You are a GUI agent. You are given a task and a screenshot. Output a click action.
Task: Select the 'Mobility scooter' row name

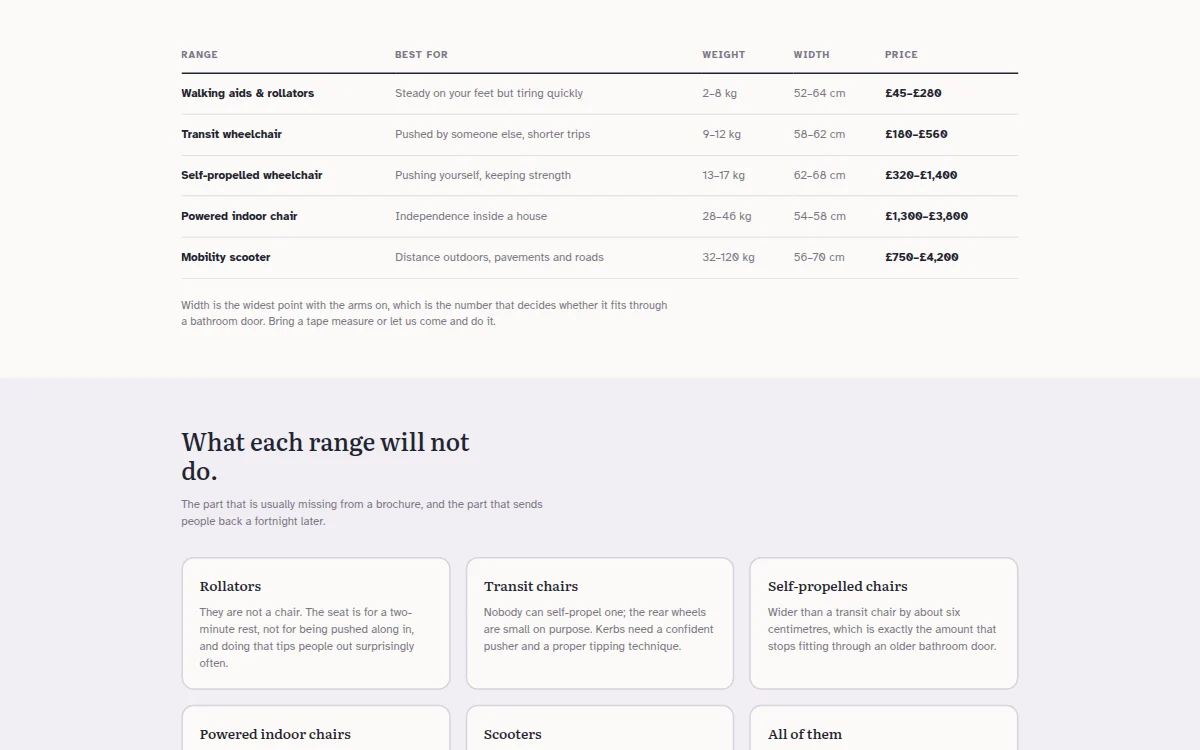[x=226, y=257]
